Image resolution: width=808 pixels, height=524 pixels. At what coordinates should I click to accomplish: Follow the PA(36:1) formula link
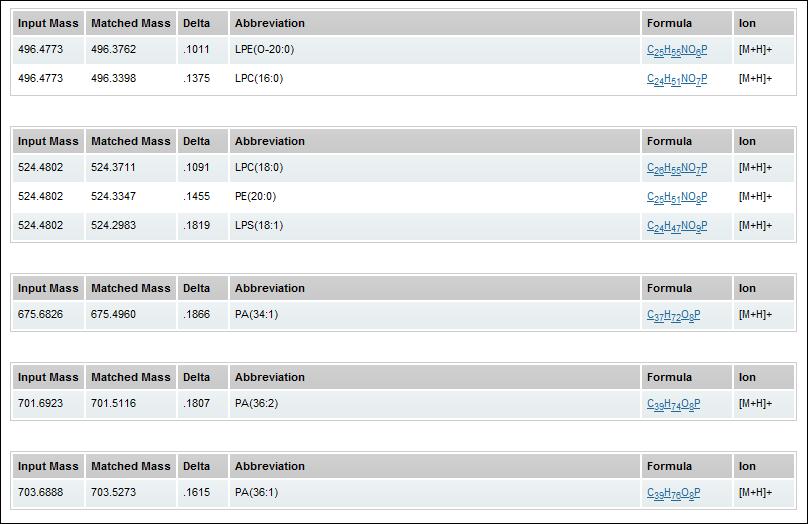pos(673,493)
